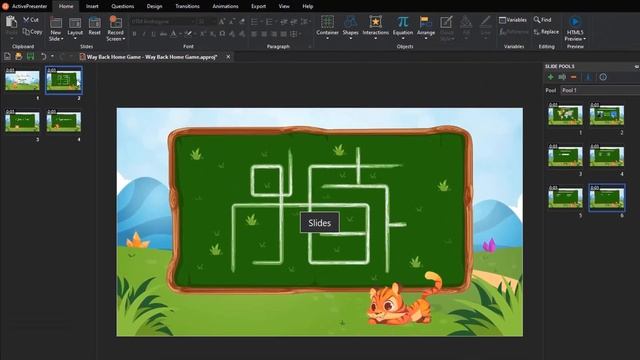Image resolution: width=640 pixels, height=360 pixels.
Task: Open the font name combo box
Action: (x=163, y=22)
